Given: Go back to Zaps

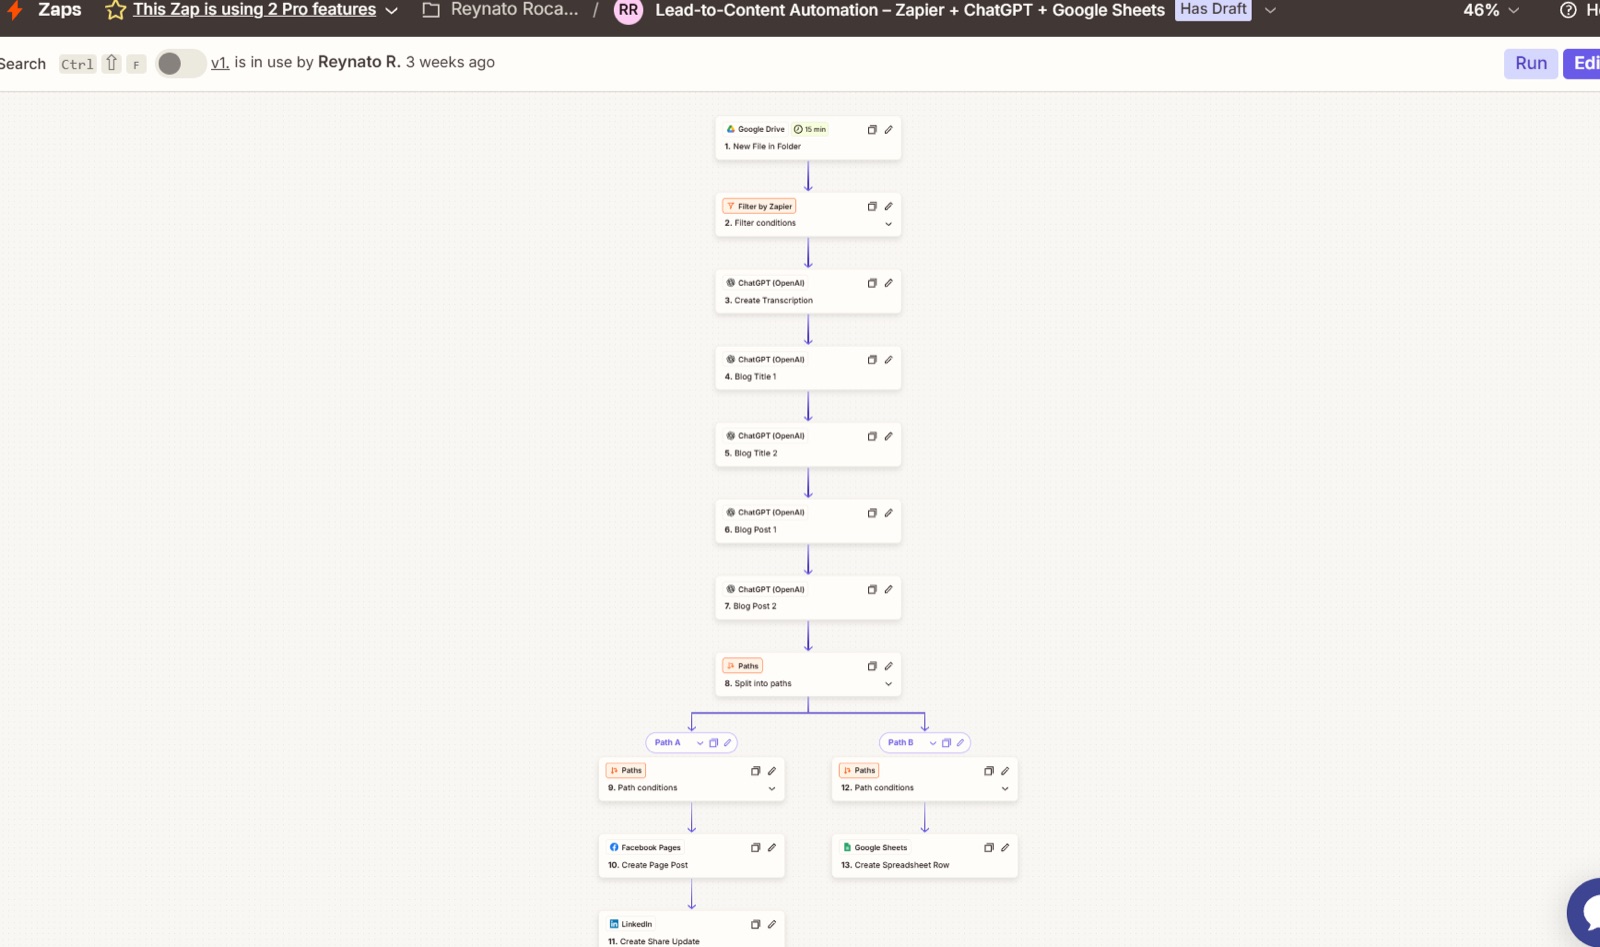Looking at the screenshot, I should point(60,10).
